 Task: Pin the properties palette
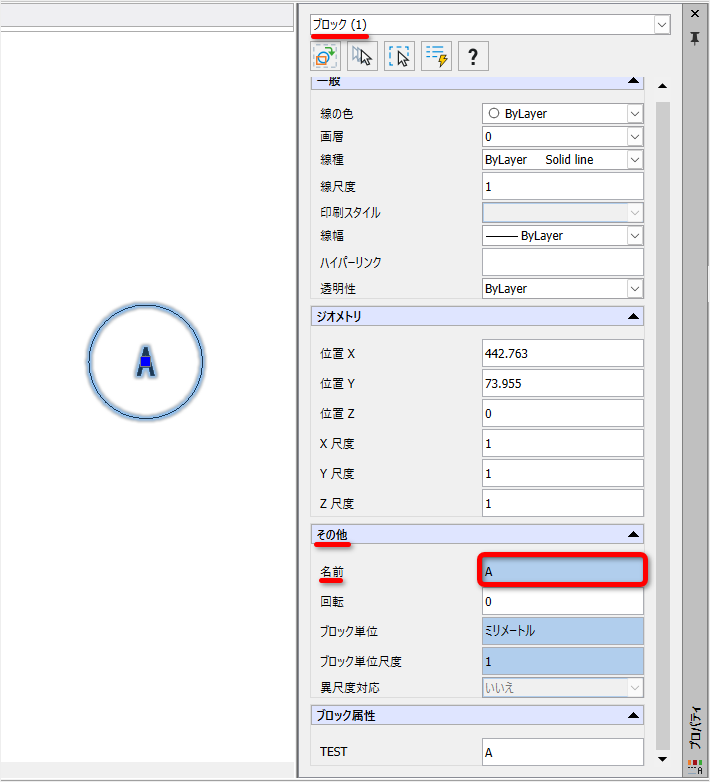coord(695,38)
